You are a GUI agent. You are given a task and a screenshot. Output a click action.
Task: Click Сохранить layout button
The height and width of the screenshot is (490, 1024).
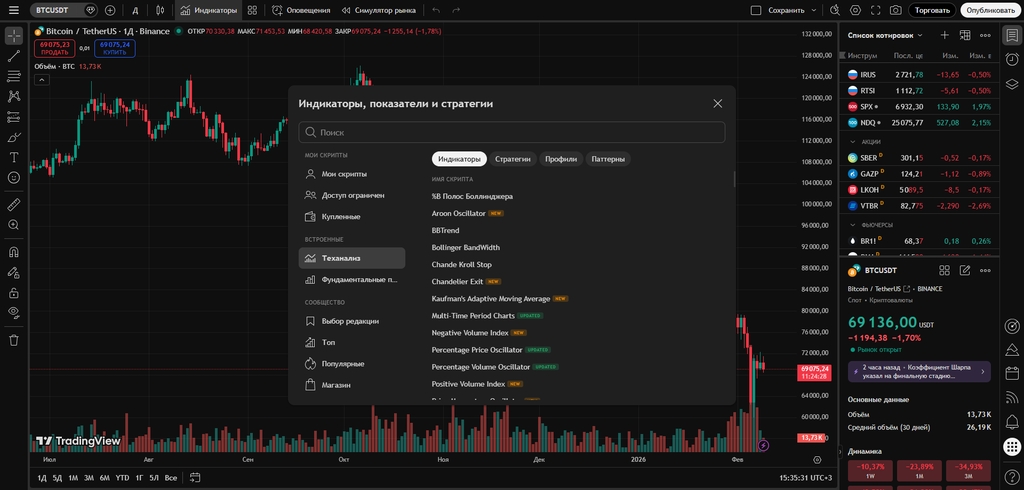click(786, 10)
